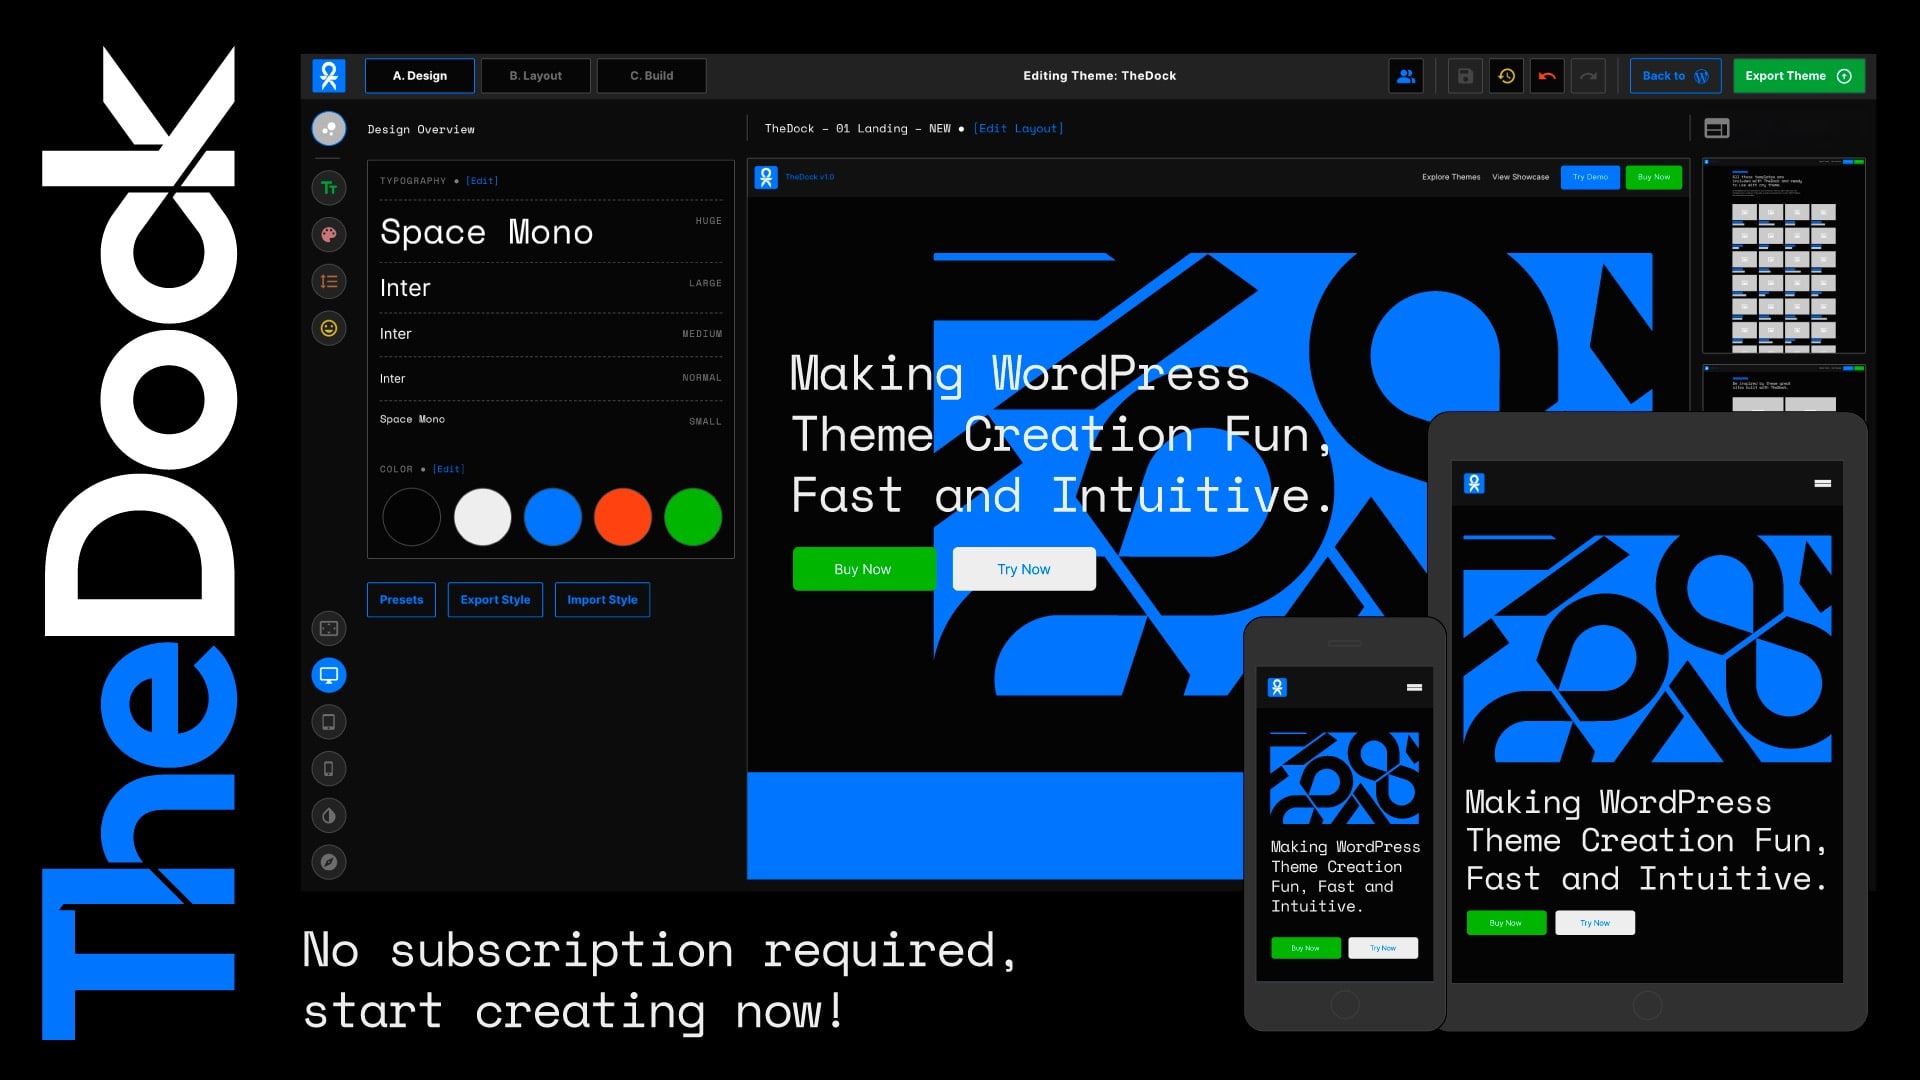Click the Presets button in Design Overview

point(402,600)
